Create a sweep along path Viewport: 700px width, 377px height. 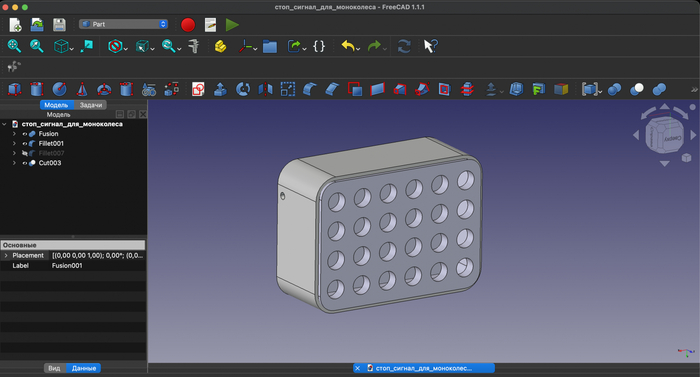point(422,89)
